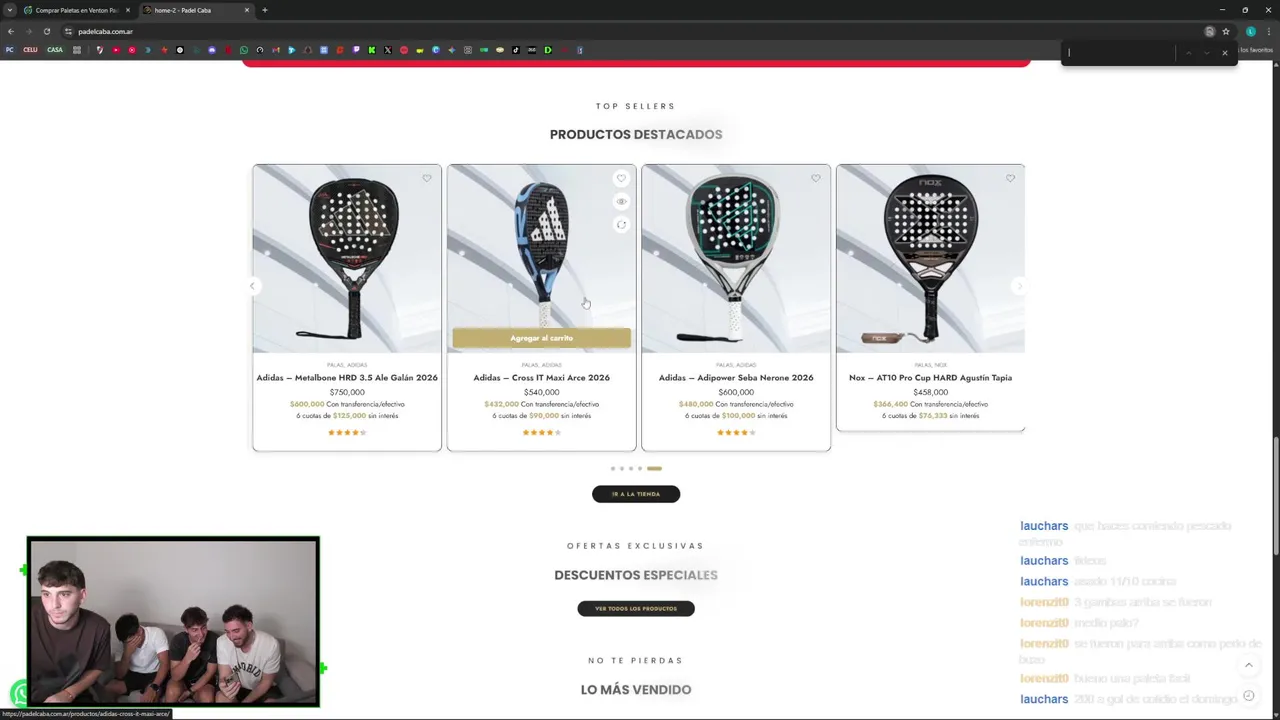Select the home-2 Padel Caba tab
This screenshot has height=720, width=1280.
196,10
